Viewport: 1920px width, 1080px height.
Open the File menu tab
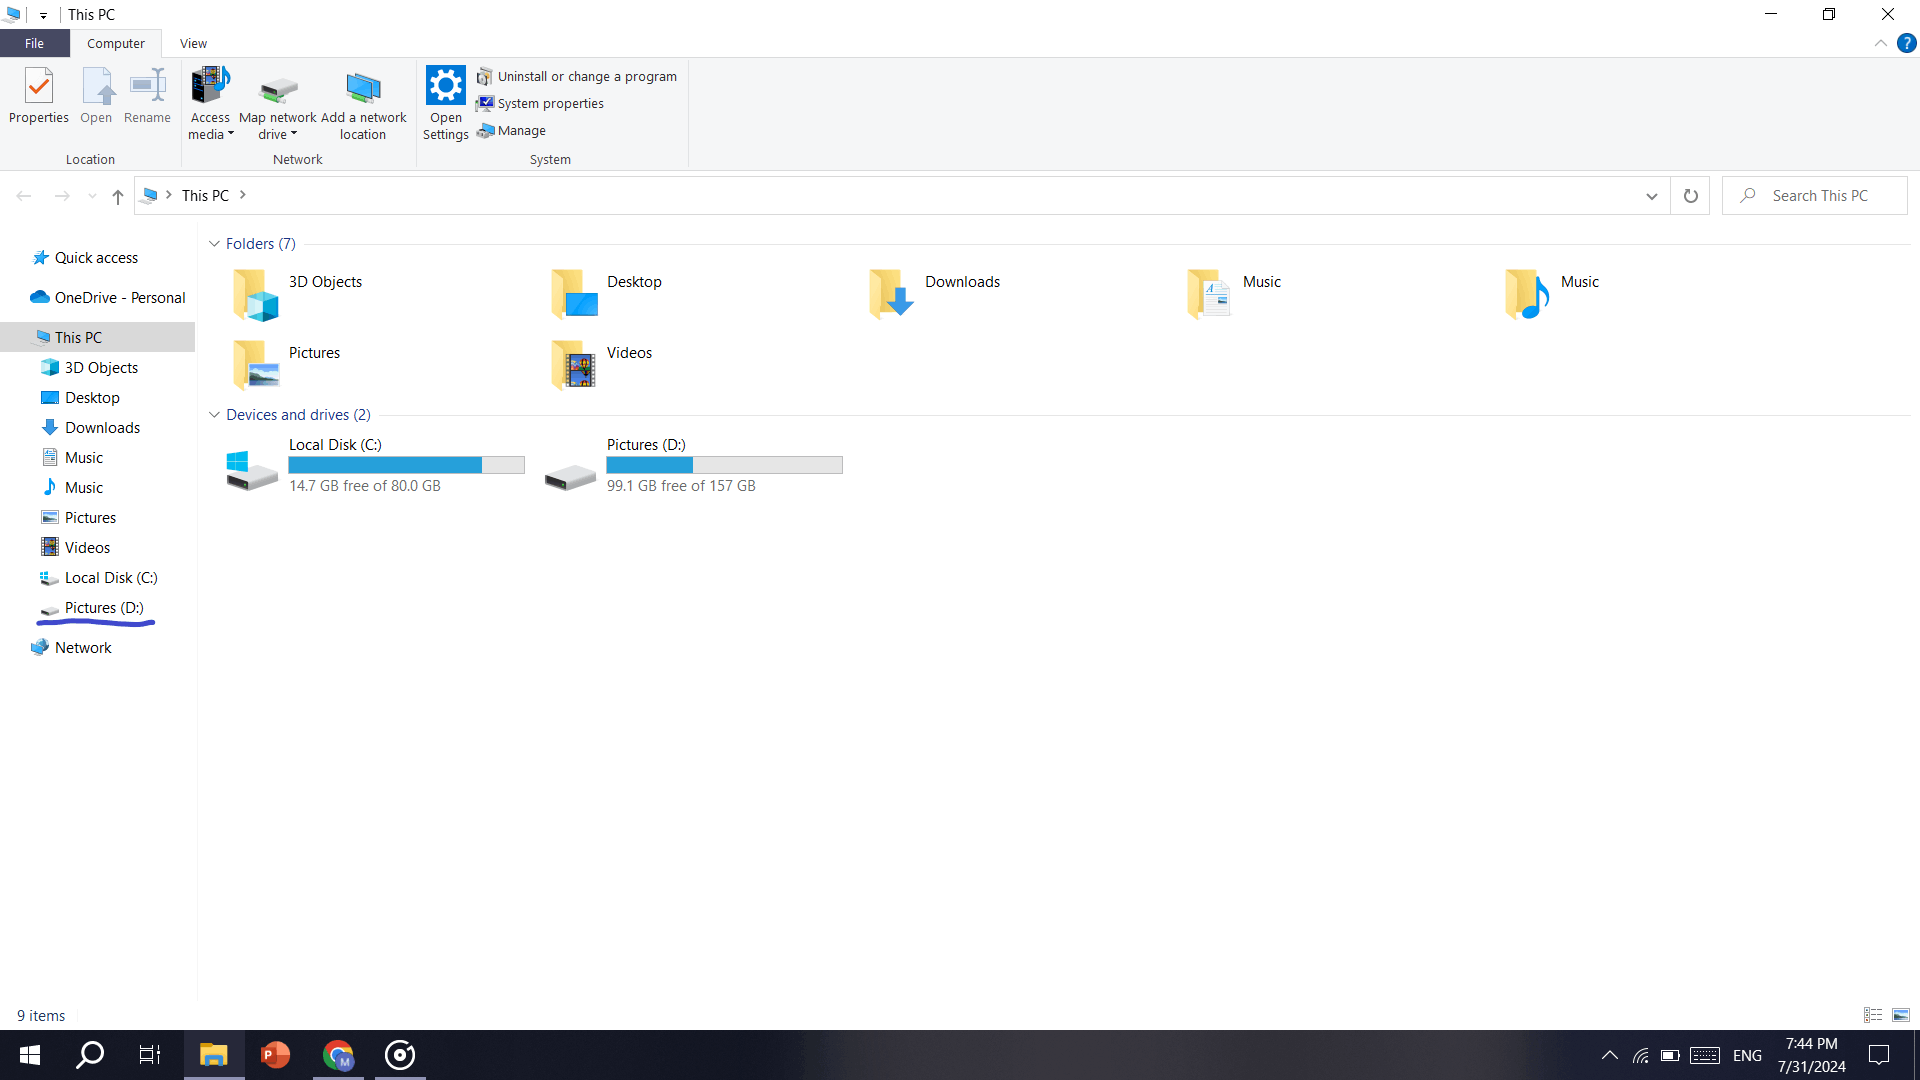pos(34,43)
